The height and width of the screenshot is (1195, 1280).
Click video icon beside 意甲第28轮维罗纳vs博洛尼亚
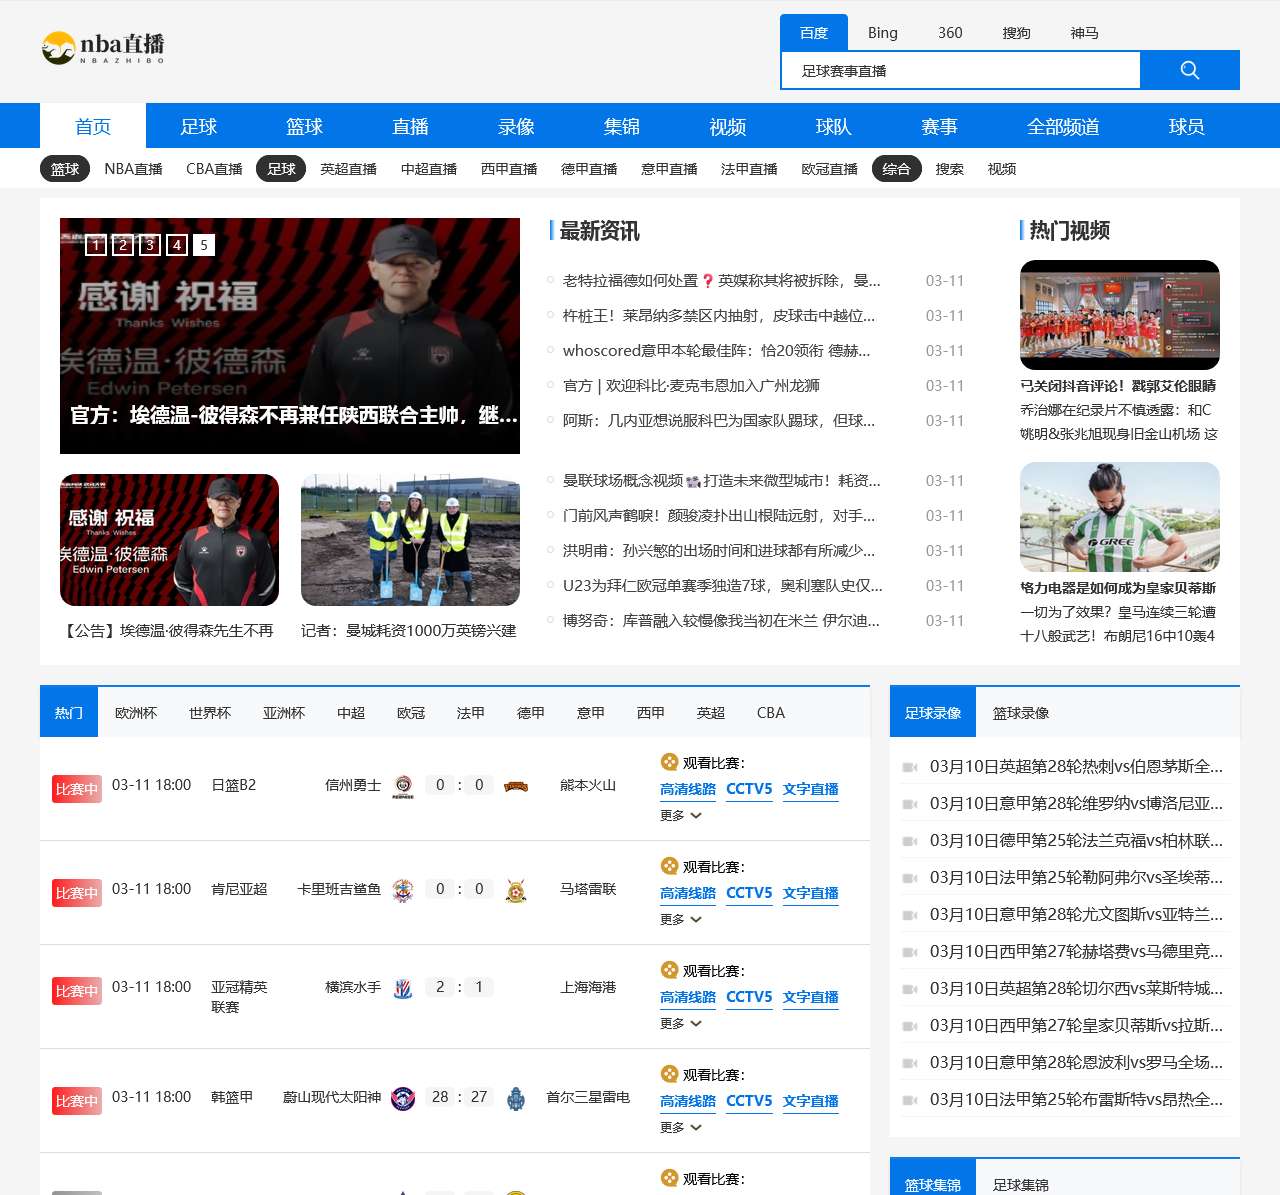pos(910,804)
